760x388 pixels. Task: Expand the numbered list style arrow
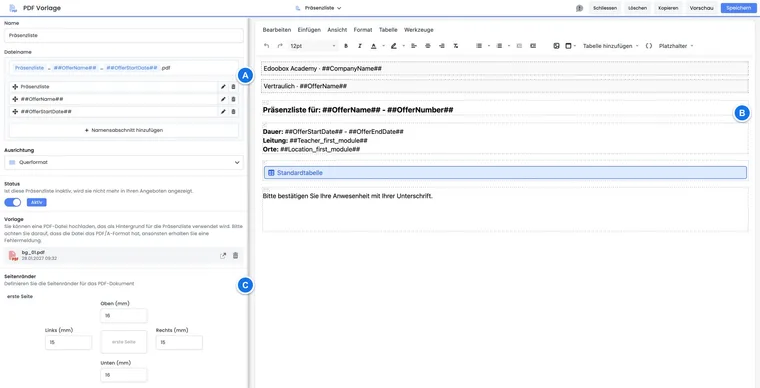coord(509,46)
